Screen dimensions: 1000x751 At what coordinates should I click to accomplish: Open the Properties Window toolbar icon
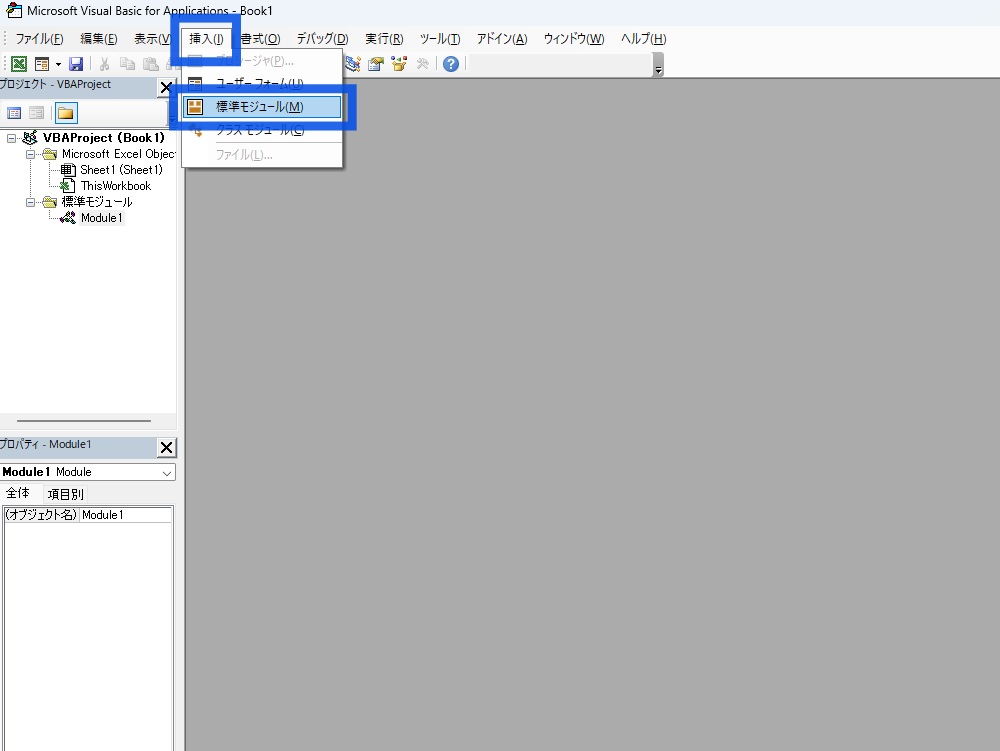[377, 64]
